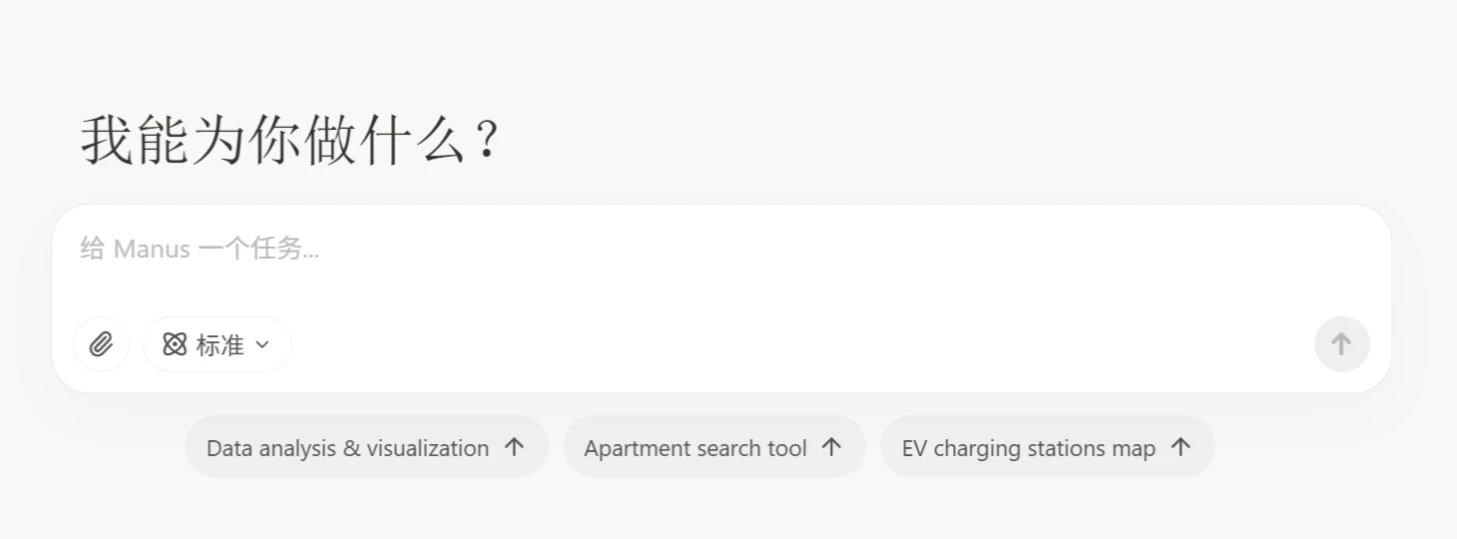The image size is (1457, 539).
Task: Click the atom icon beside 标准
Action: coord(175,345)
